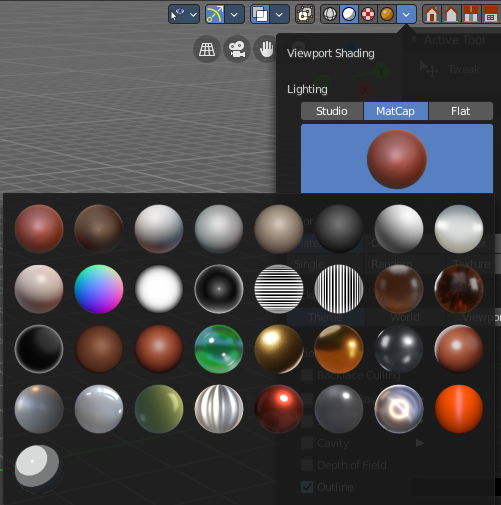Screen dimensions: 501x505
Task: Choose the horizontal striped matcap
Action: [x=279, y=289]
